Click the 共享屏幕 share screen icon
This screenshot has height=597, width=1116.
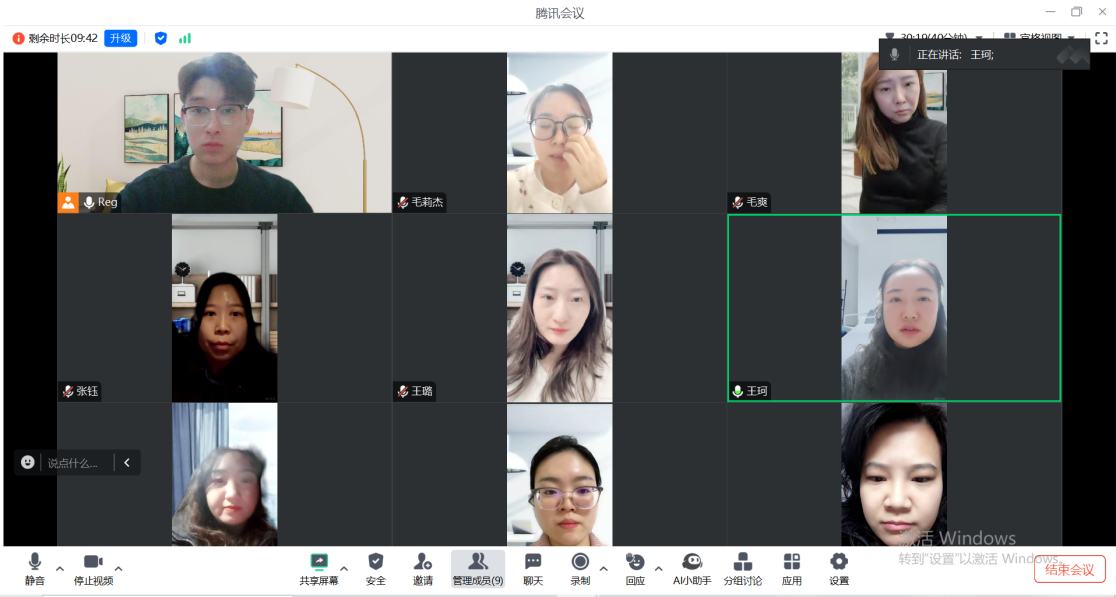319,568
